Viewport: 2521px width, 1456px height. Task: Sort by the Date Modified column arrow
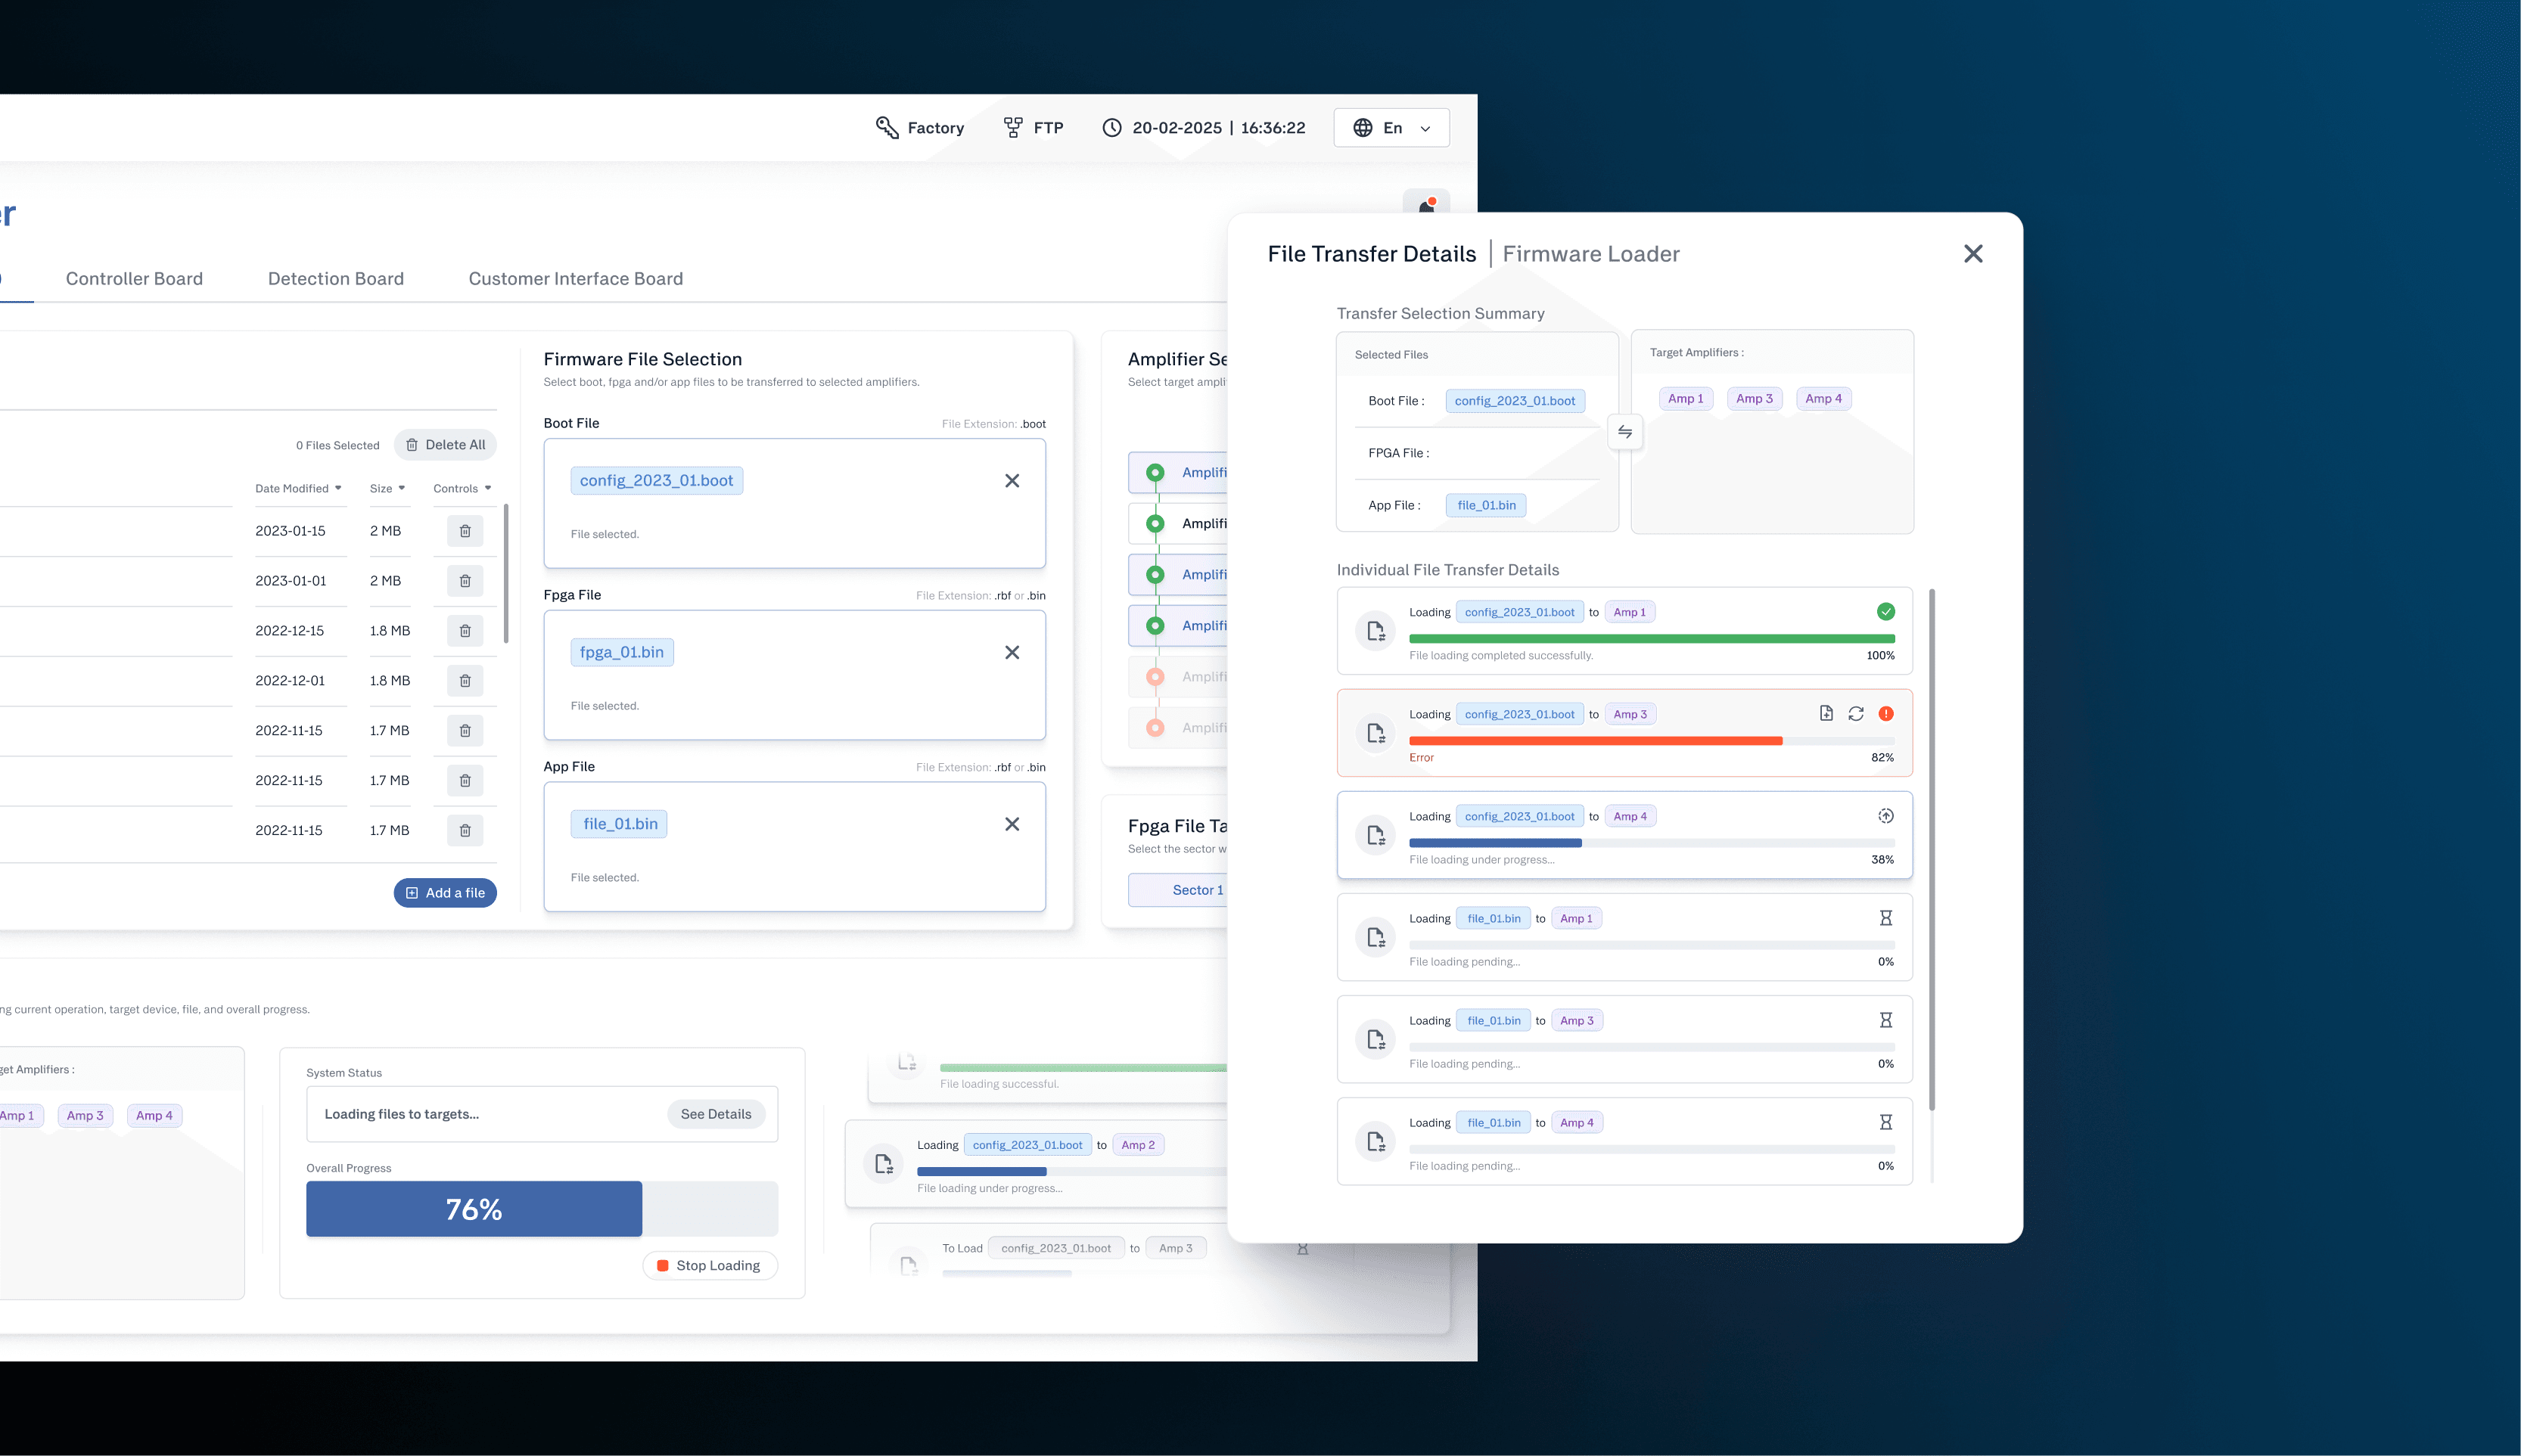tap(338, 488)
